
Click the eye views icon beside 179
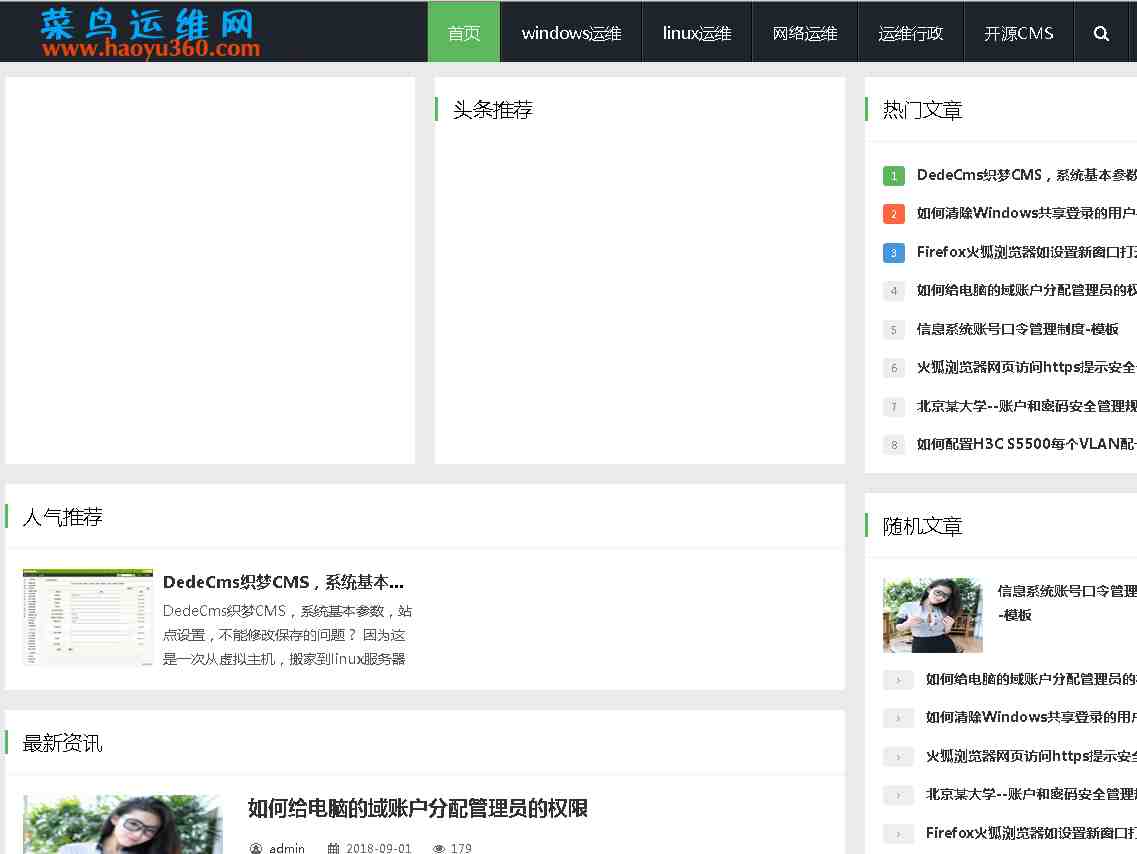click(x=438, y=848)
